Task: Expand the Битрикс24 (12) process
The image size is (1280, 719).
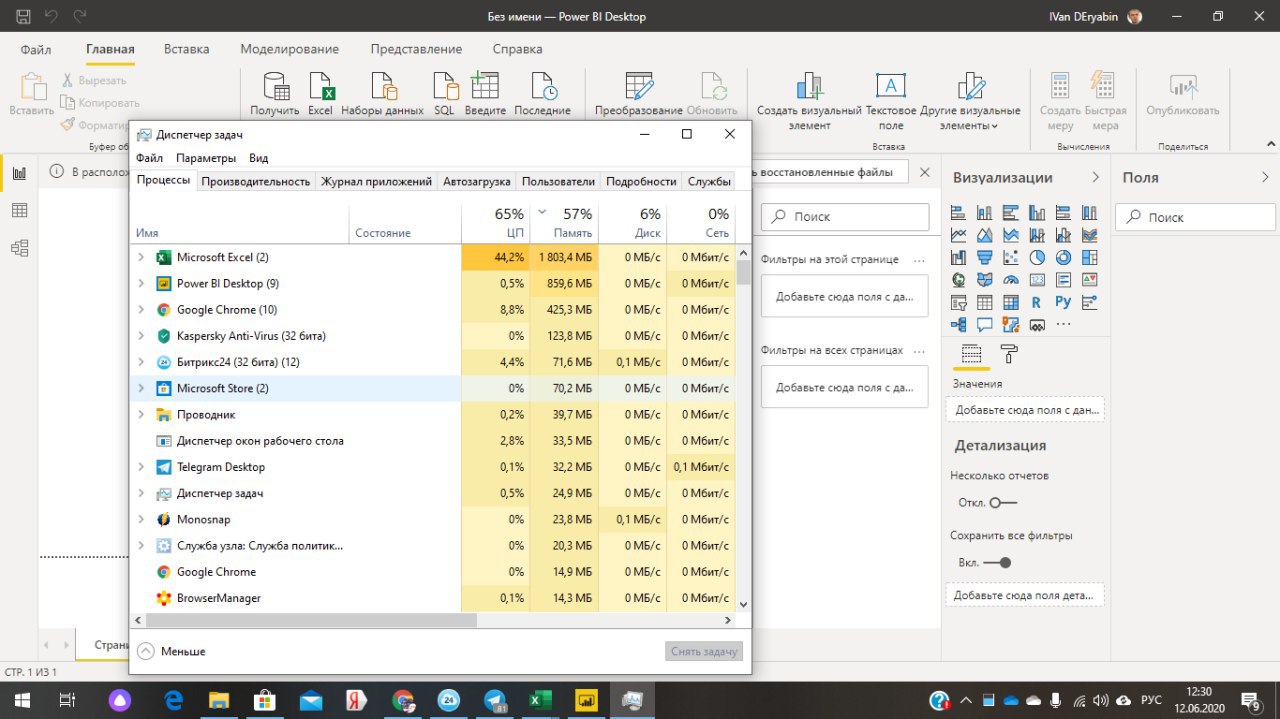Action: [x=141, y=362]
